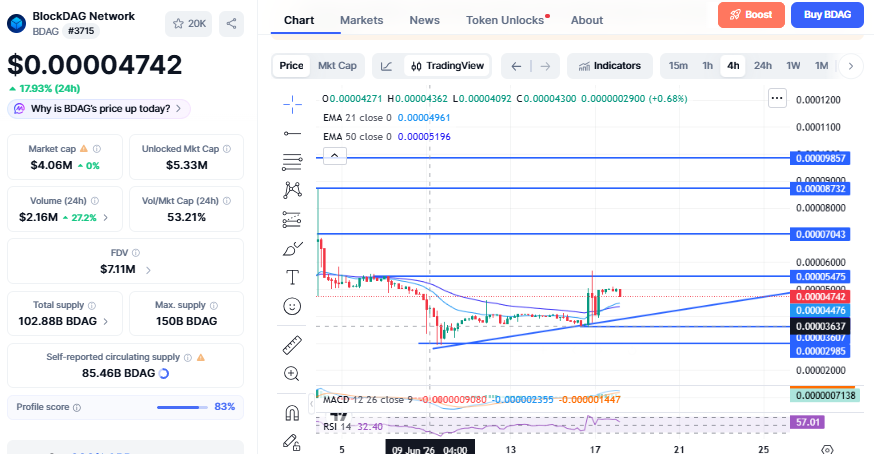The height and width of the screenshot is (454, 874).
Task: Switch chart to Mkt Cap view
Action: pyautogui.click(x=337, y=66)
